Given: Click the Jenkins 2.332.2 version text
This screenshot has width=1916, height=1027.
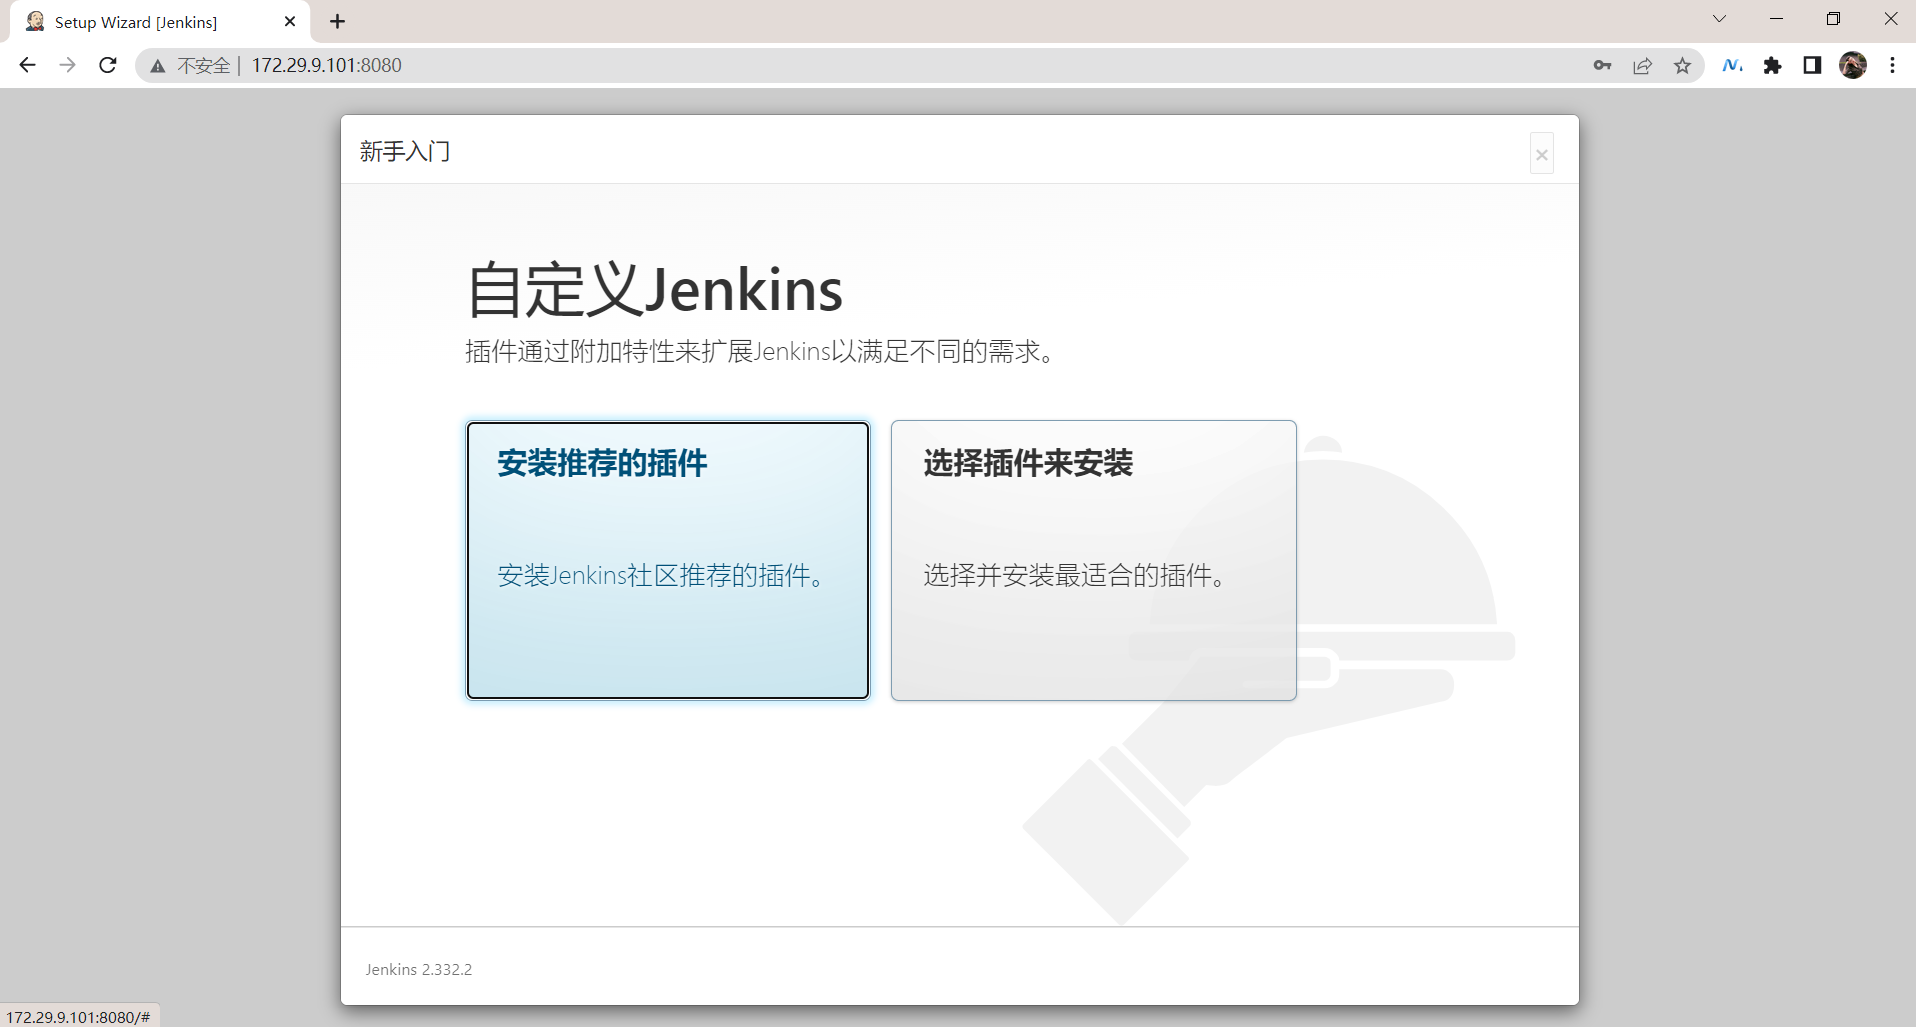Looking at the screenshot, I should click(418, 969).
